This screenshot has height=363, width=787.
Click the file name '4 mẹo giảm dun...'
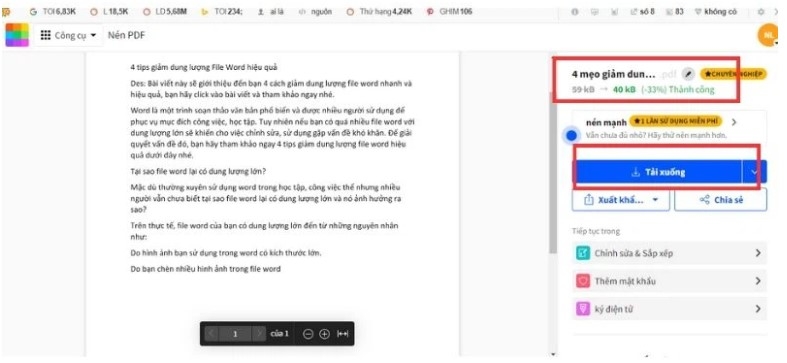(613, 74)
